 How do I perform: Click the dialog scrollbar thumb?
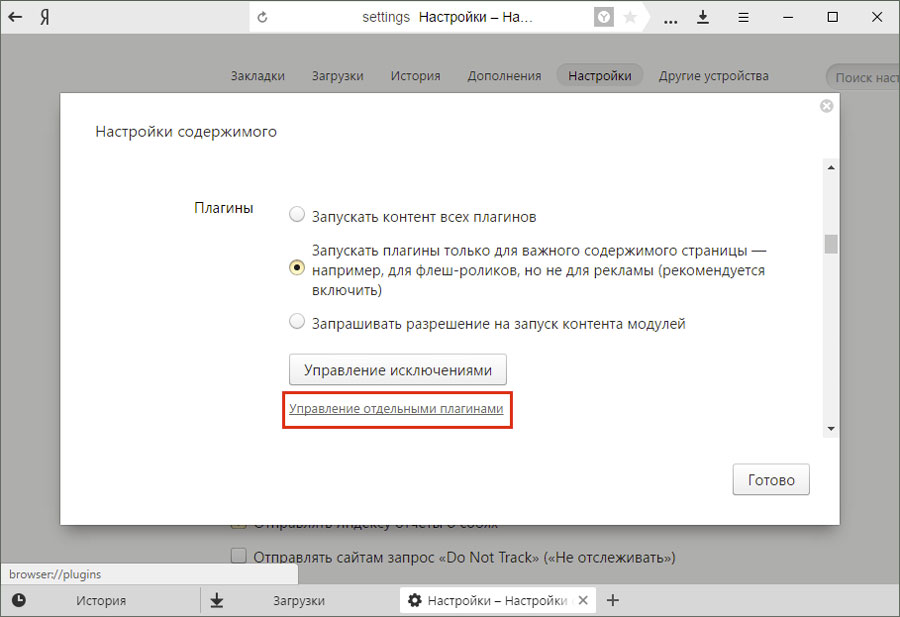831,244
